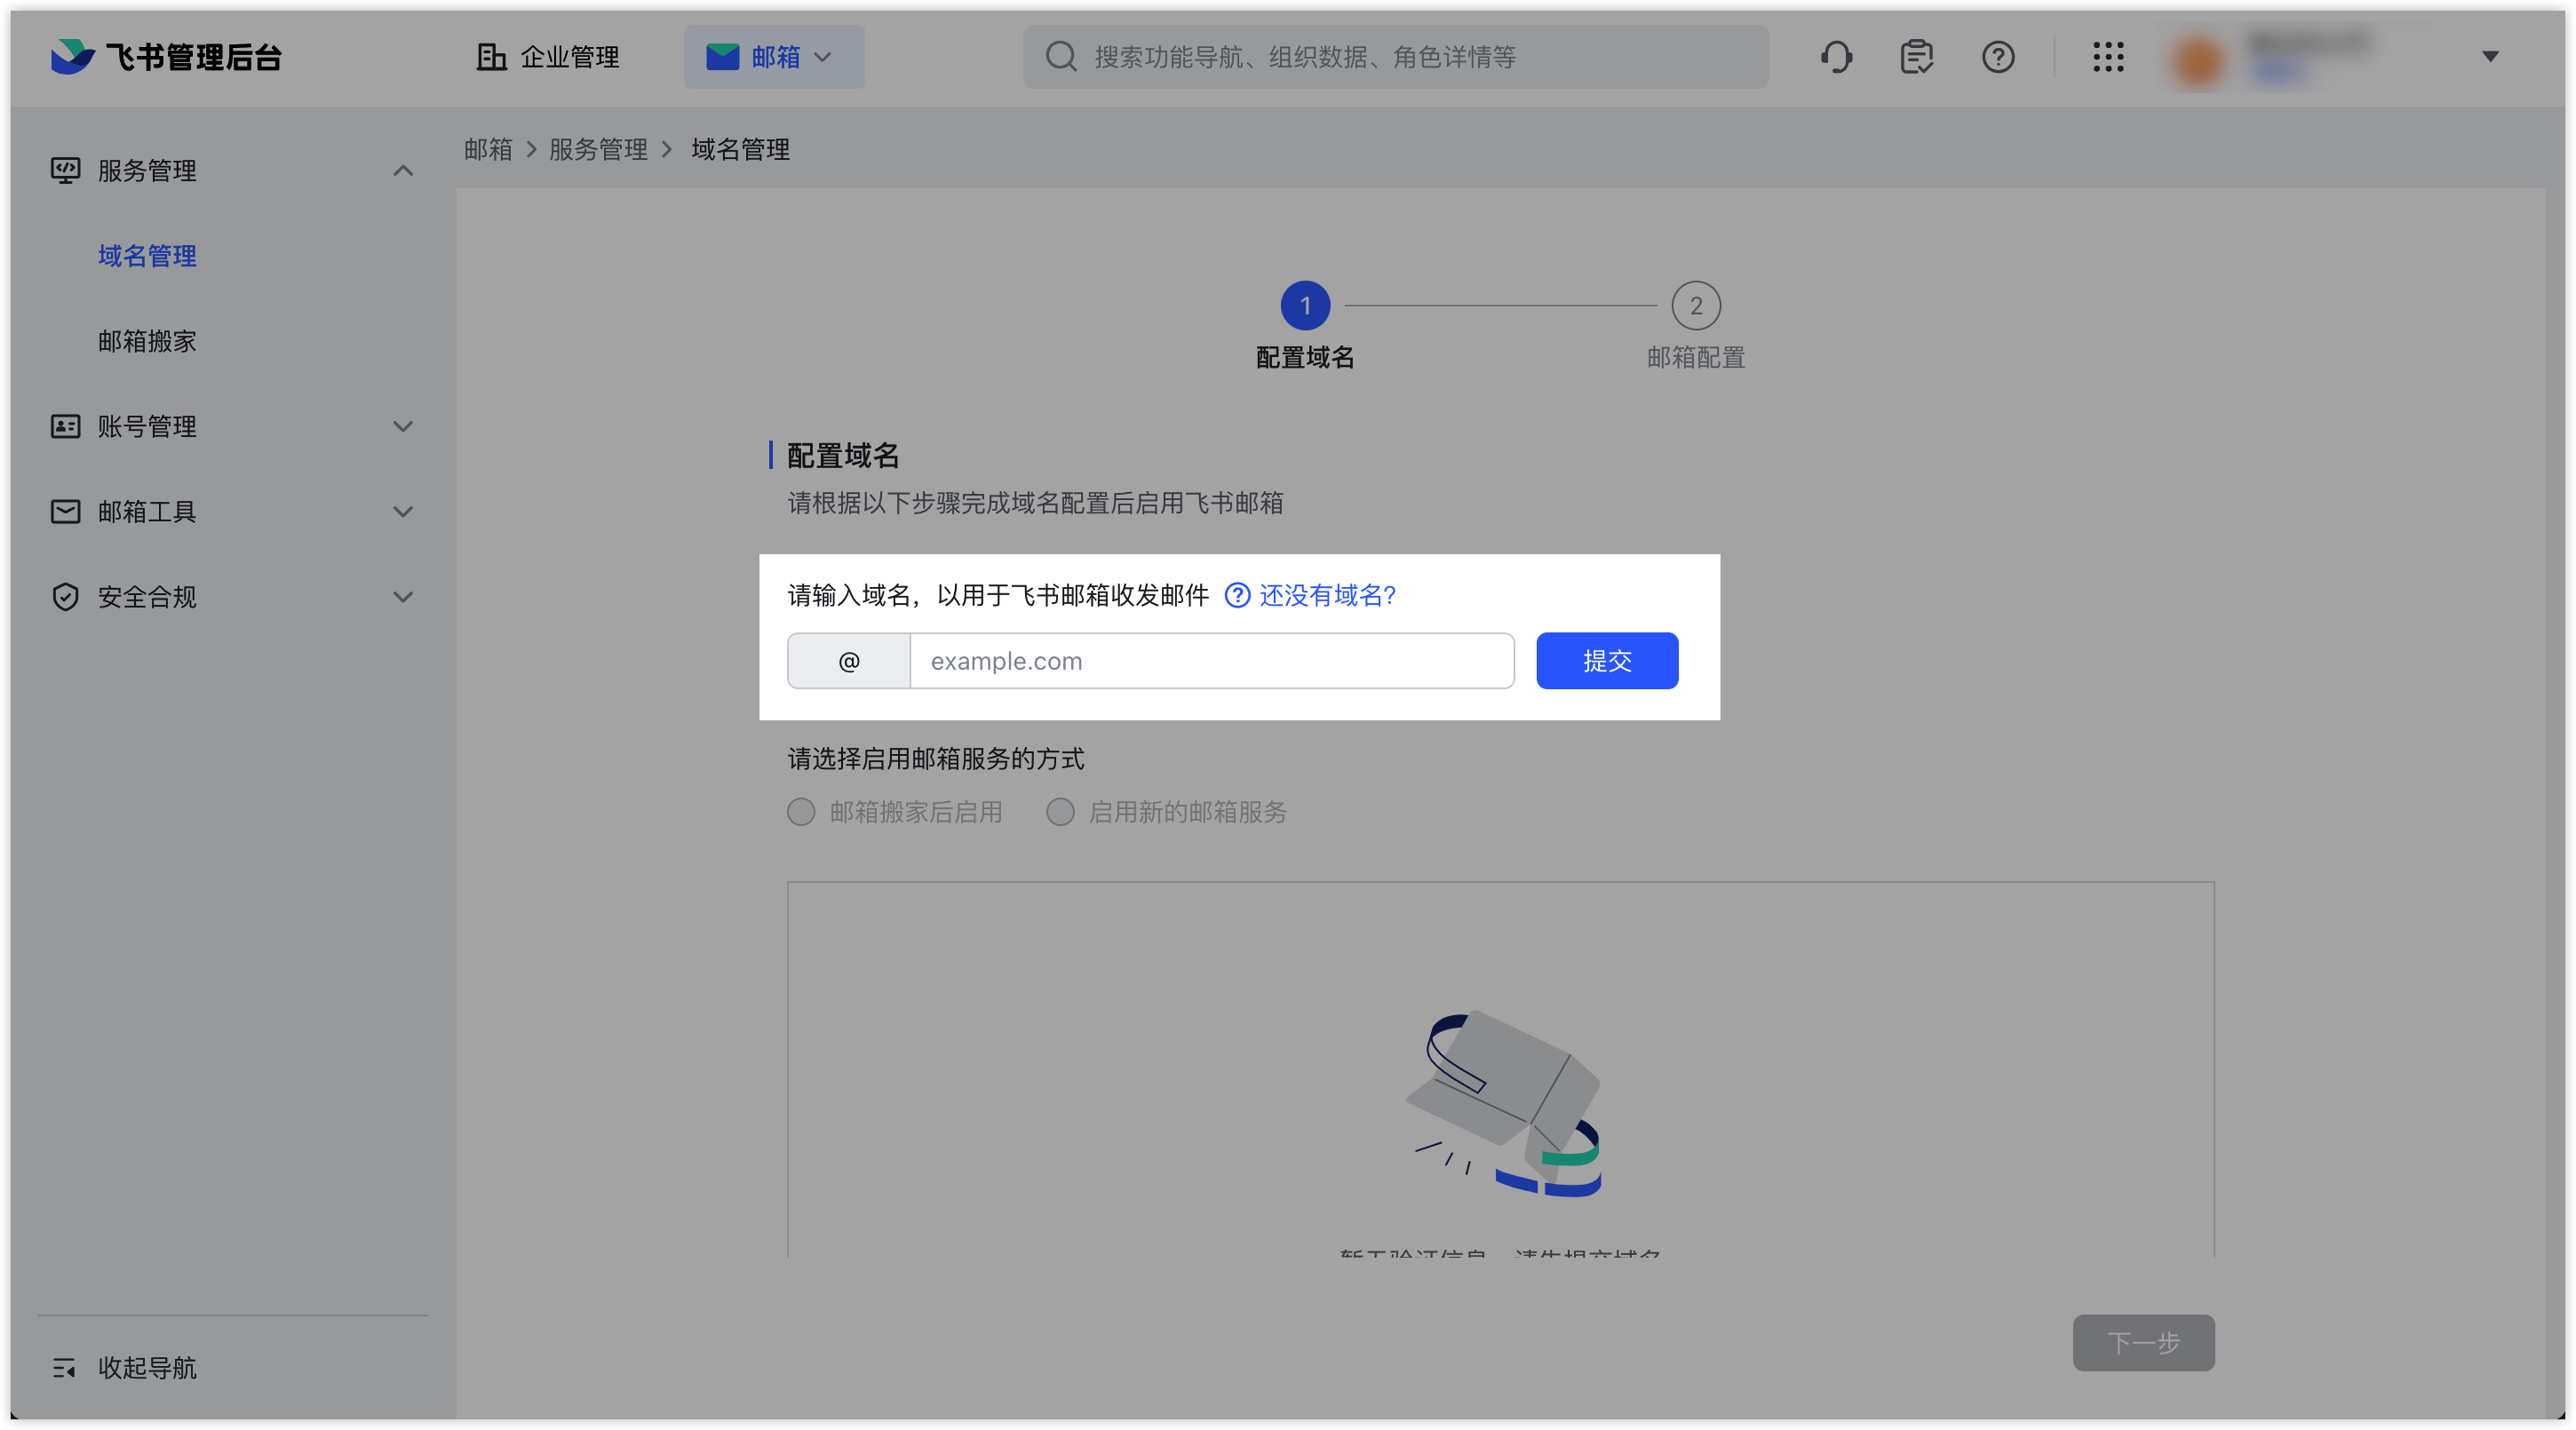Click the example.com domain input

[1212, 660]
